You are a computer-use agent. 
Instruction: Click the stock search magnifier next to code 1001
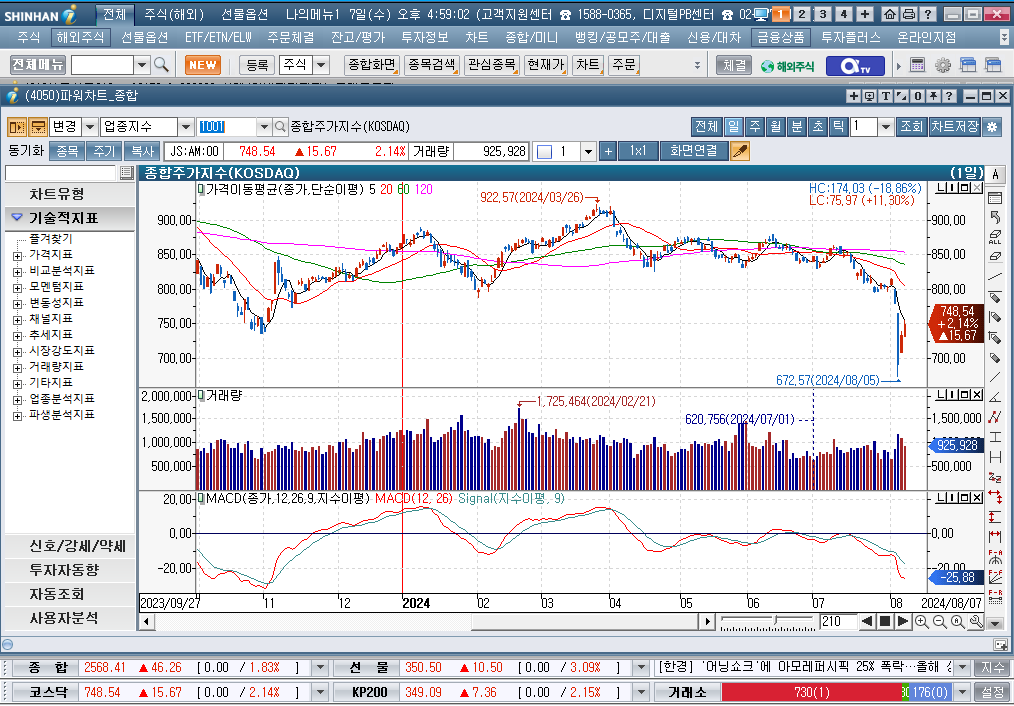280,127
